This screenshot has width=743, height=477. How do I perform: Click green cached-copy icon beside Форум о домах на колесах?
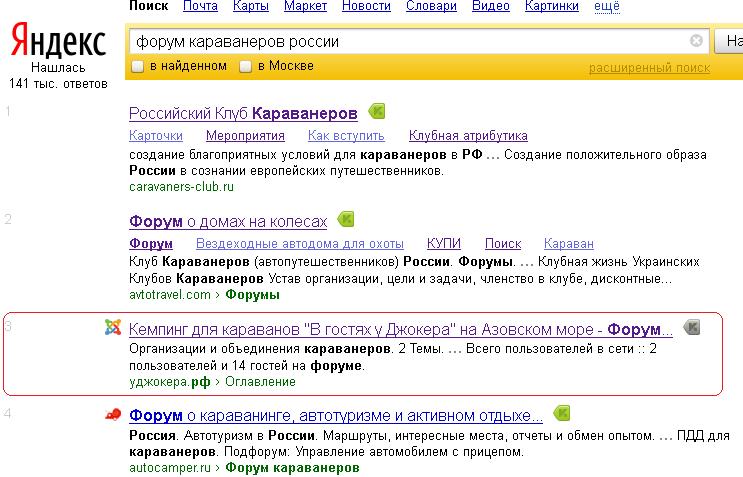(346, 219)
